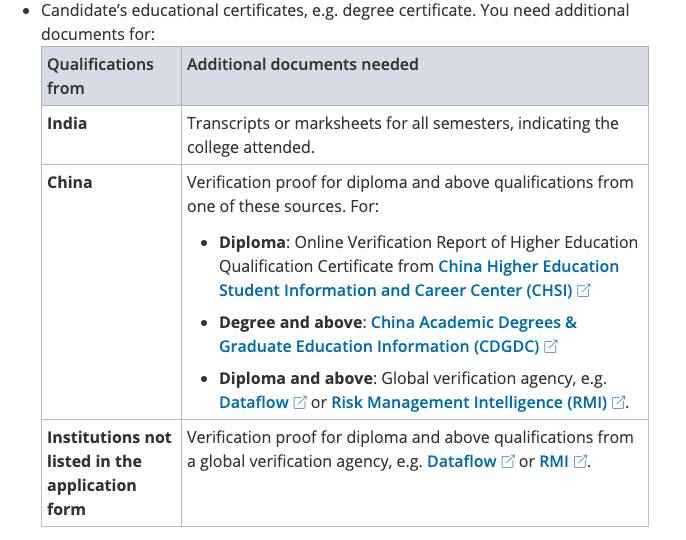Click external icon after Risk Management Intelligence (RMI)
Image resolution: width=686 pixels, height=540 pixels.
pyautogui.click(x=618, y=403)
